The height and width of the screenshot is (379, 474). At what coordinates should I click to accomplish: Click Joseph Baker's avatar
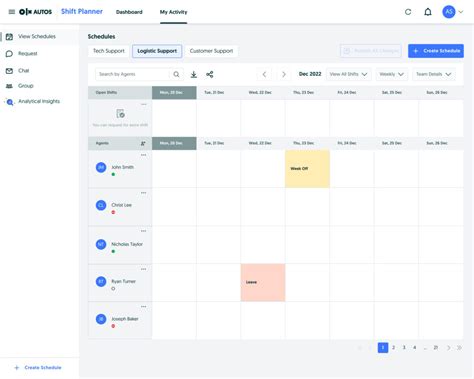tap(101, 319)
